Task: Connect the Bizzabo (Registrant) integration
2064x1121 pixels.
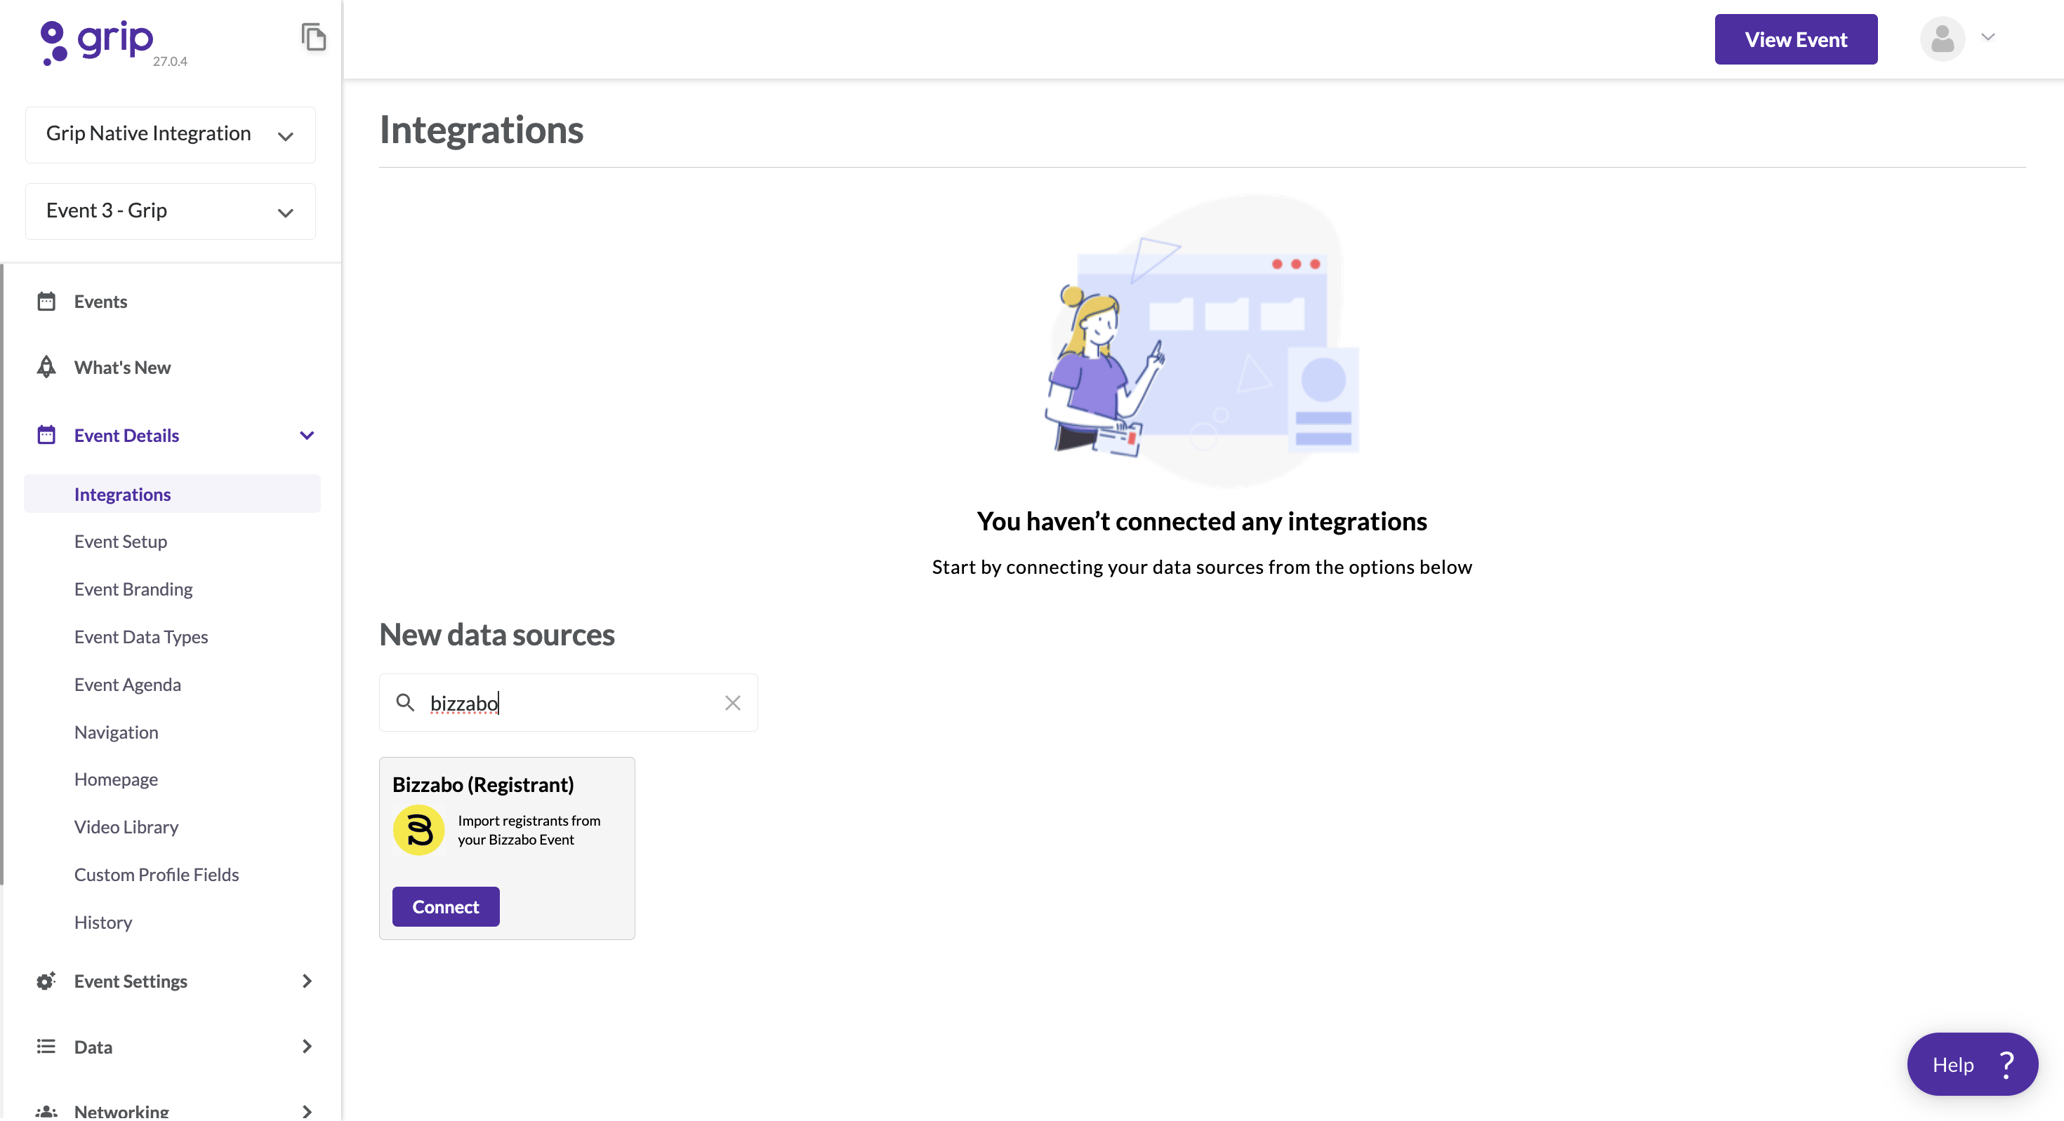Action: click(x=445, y=906)
